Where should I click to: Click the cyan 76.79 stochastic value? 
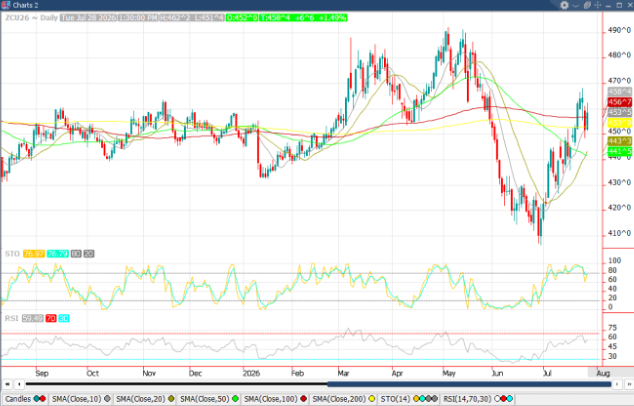click(57, 254)
